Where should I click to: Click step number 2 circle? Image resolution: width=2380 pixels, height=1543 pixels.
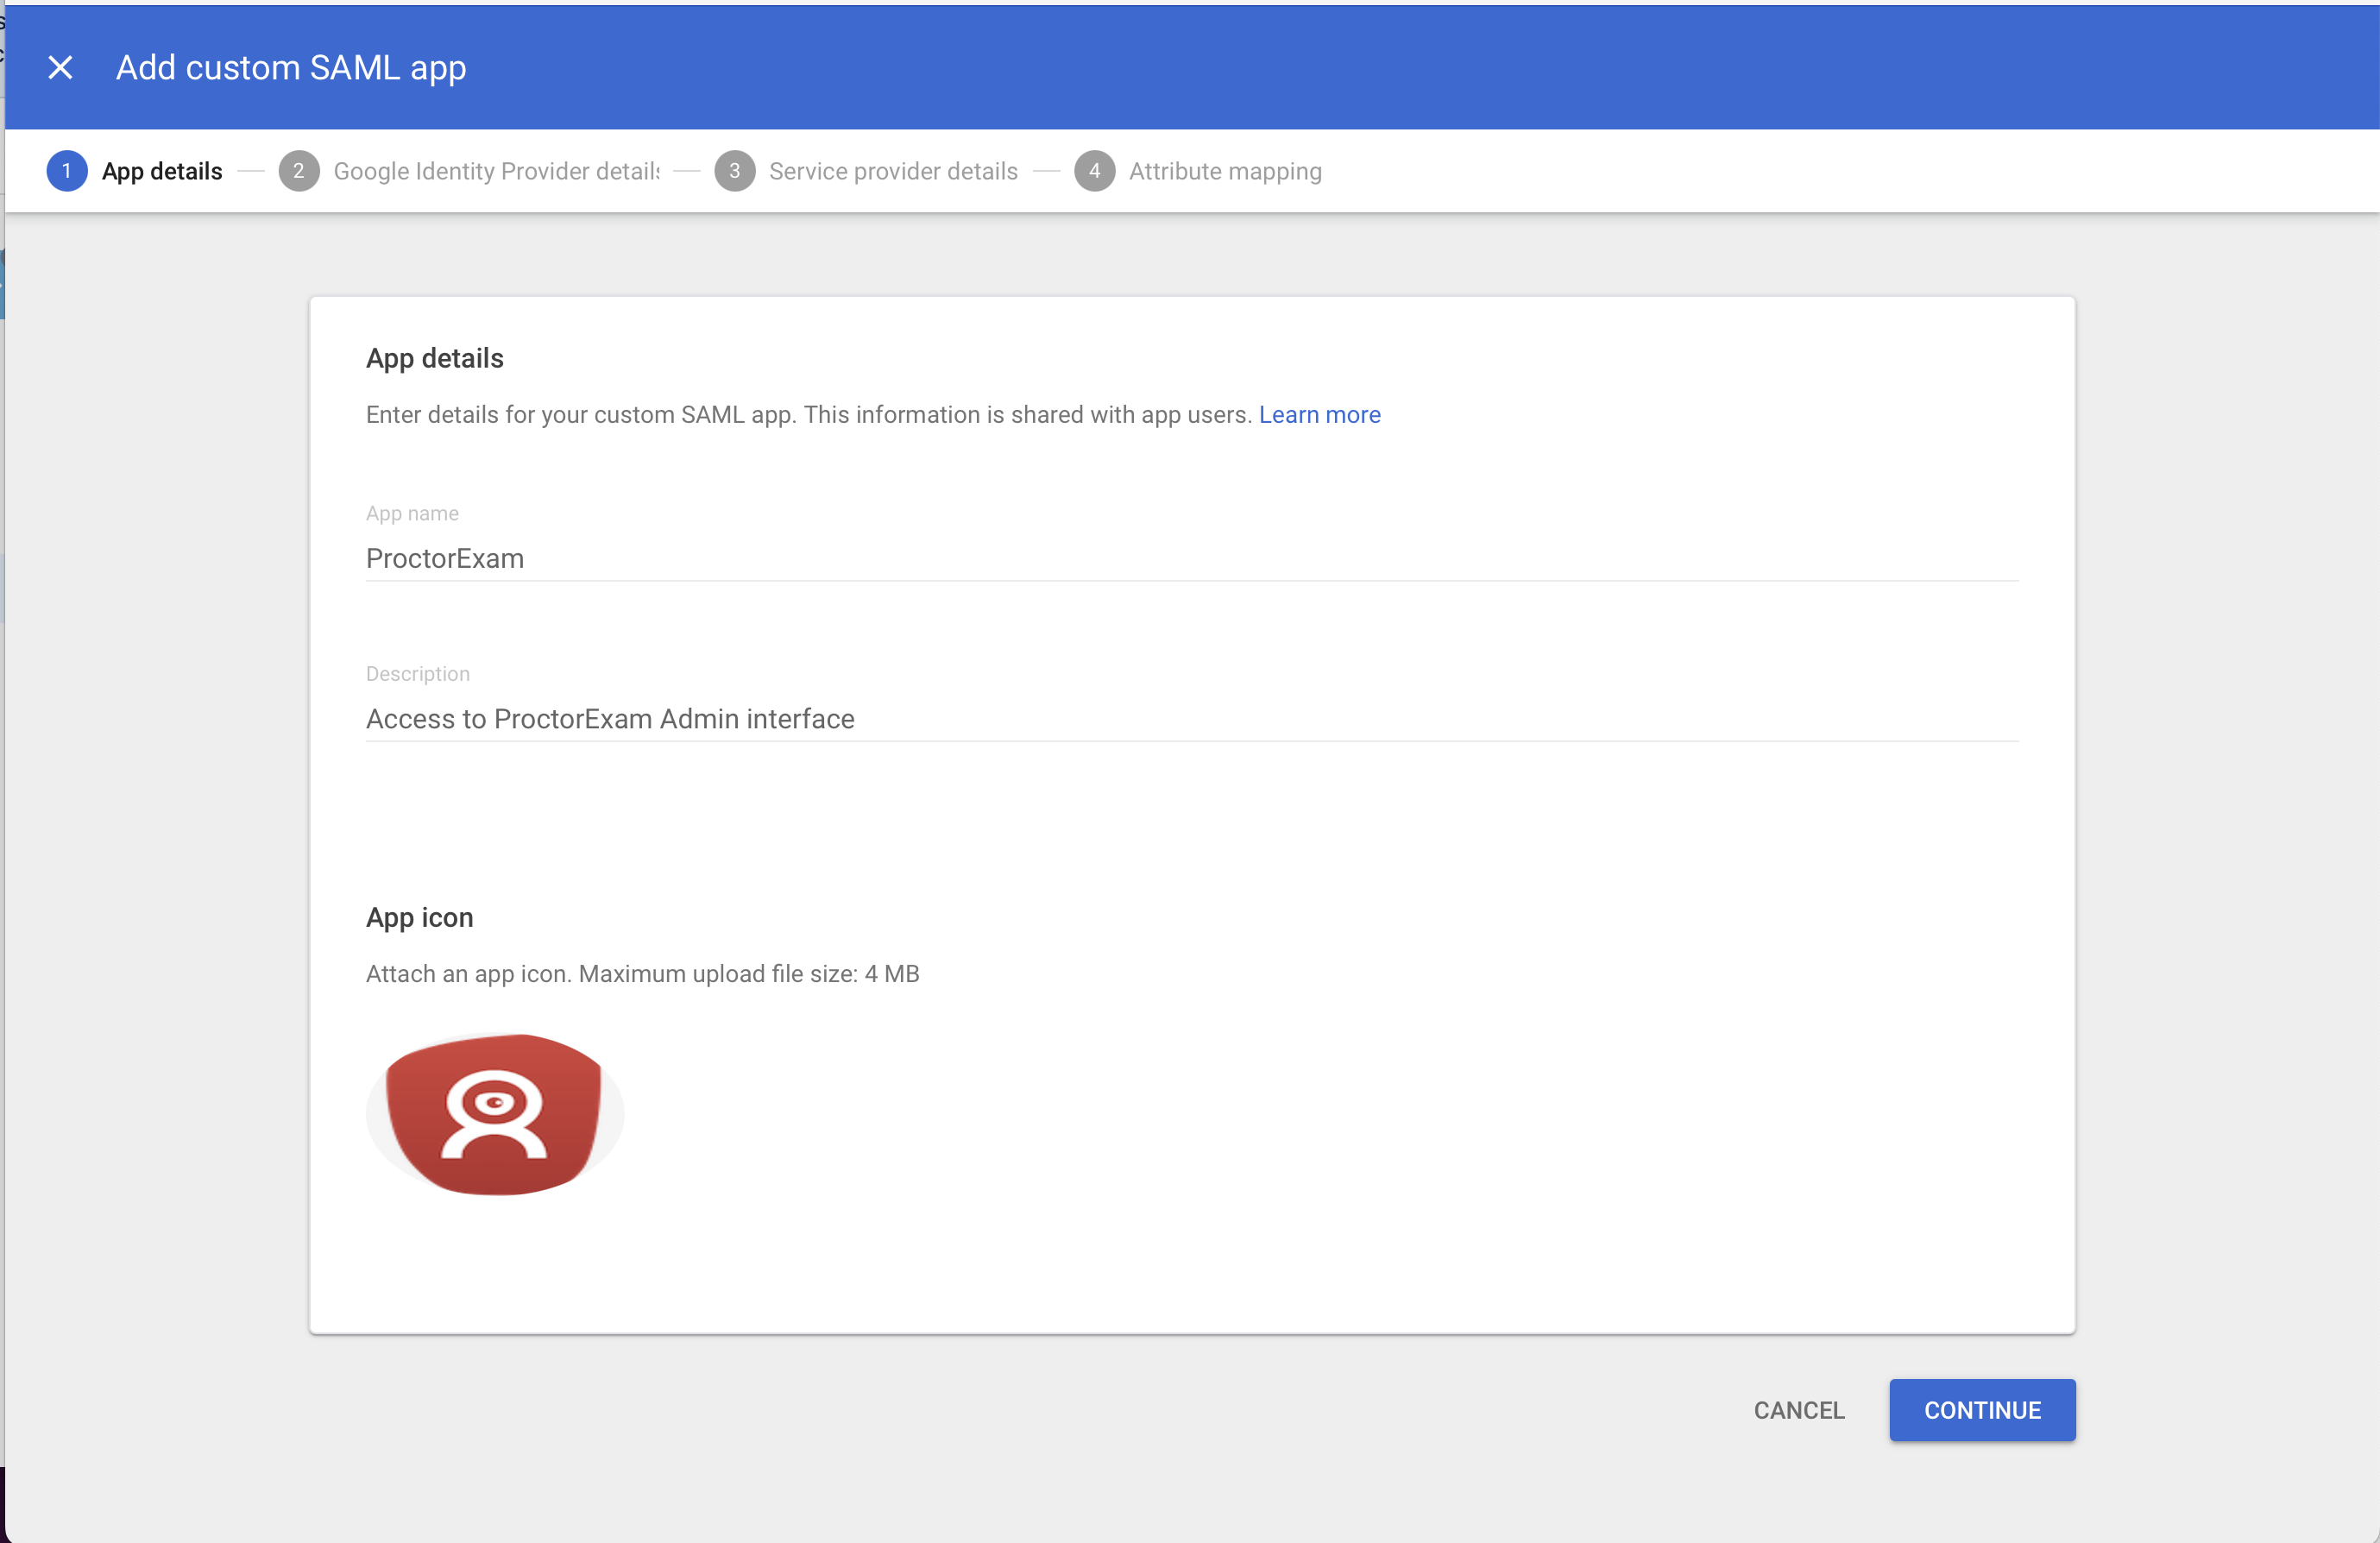click(299, 171)
